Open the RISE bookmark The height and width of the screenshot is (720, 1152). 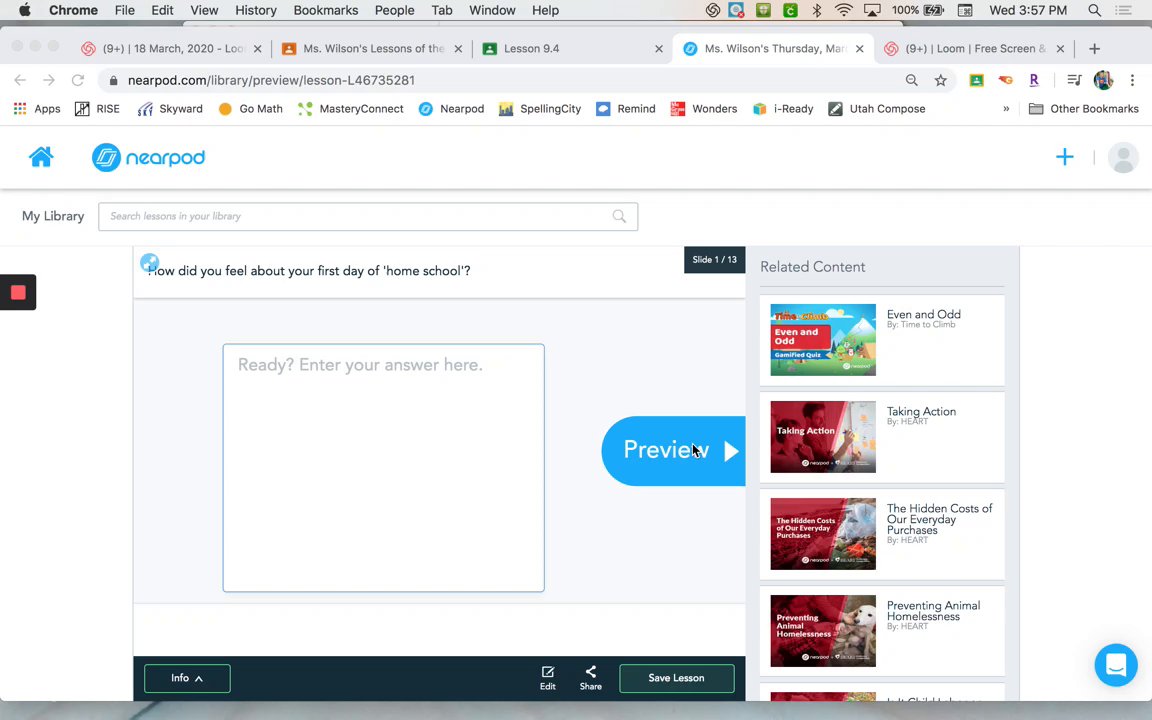click(x=98, y=109)
